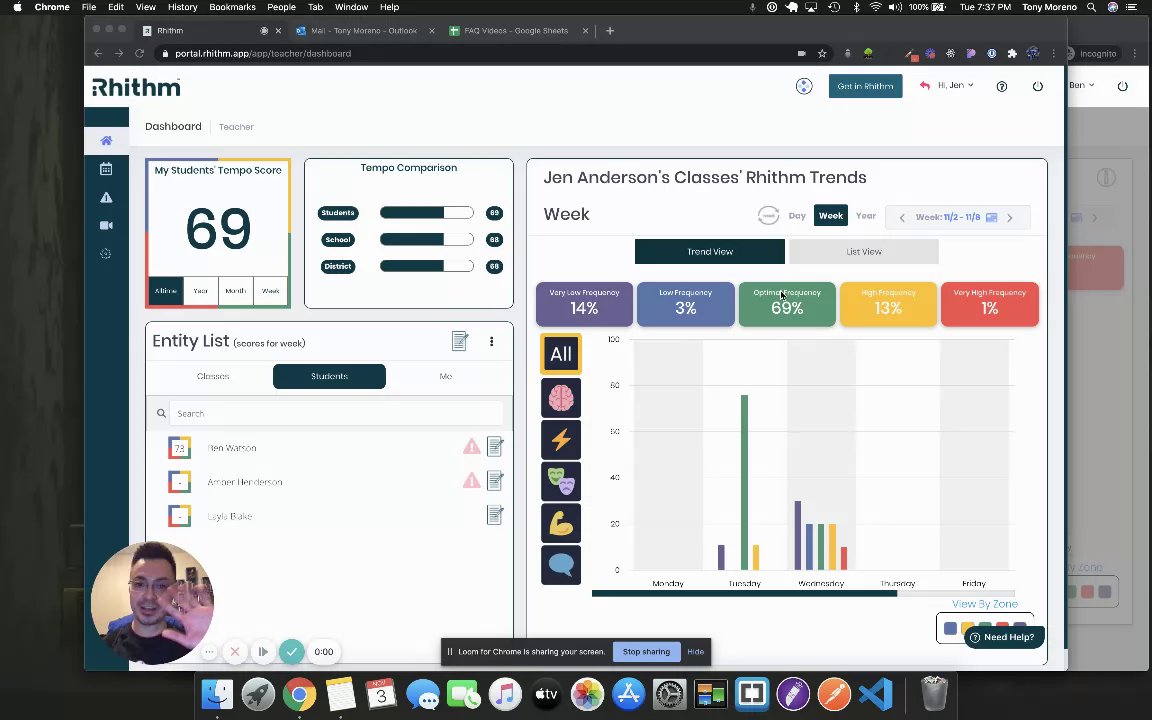1152x720 pixels.
Task: Open notes icon for Ben Watson
Action: pyautogui.click(x=495, y=447)
